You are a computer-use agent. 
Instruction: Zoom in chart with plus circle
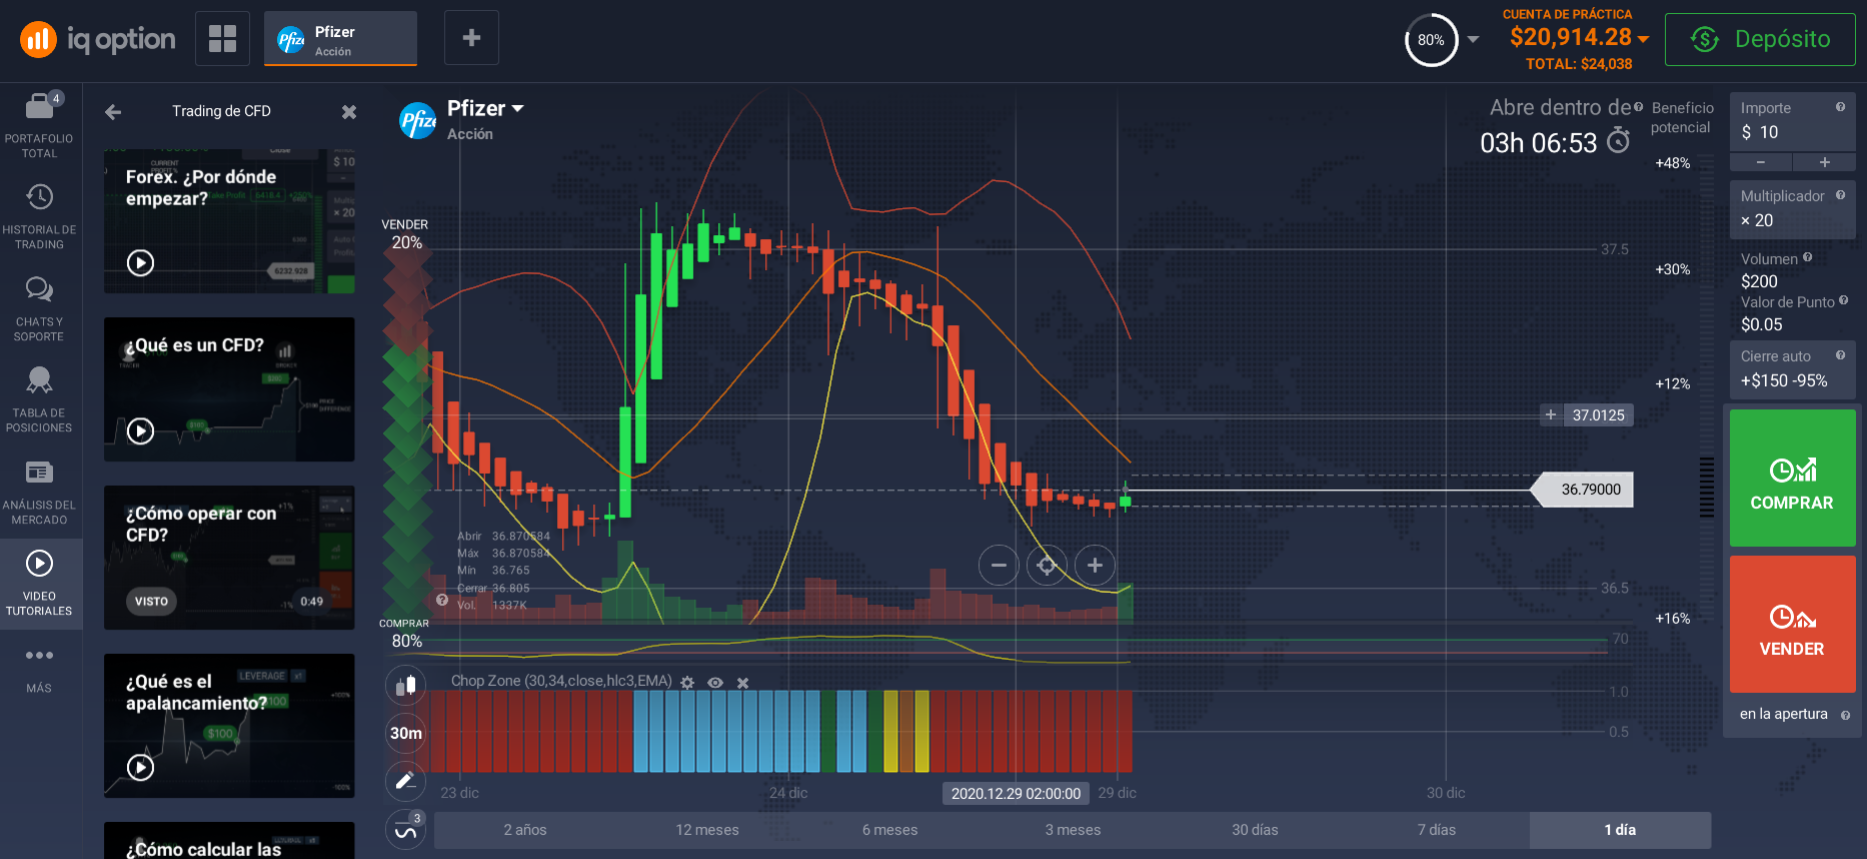pos(1095,565)
